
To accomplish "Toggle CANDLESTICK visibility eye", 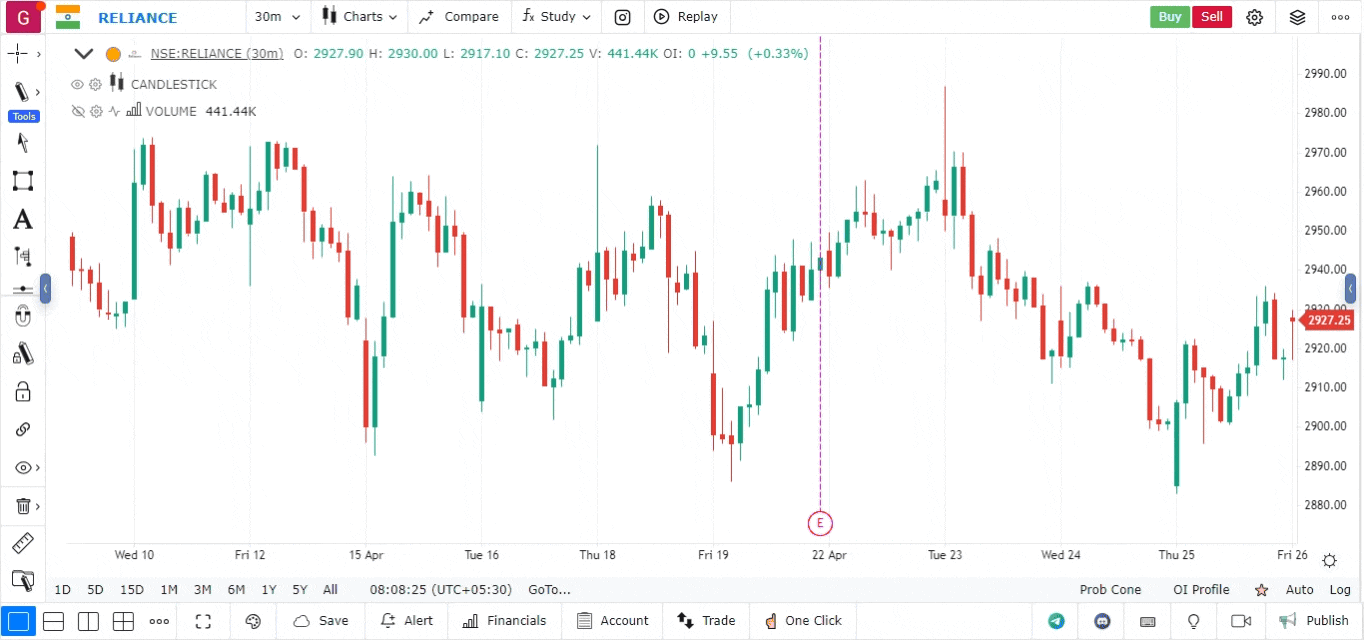I will coord(77,84).
